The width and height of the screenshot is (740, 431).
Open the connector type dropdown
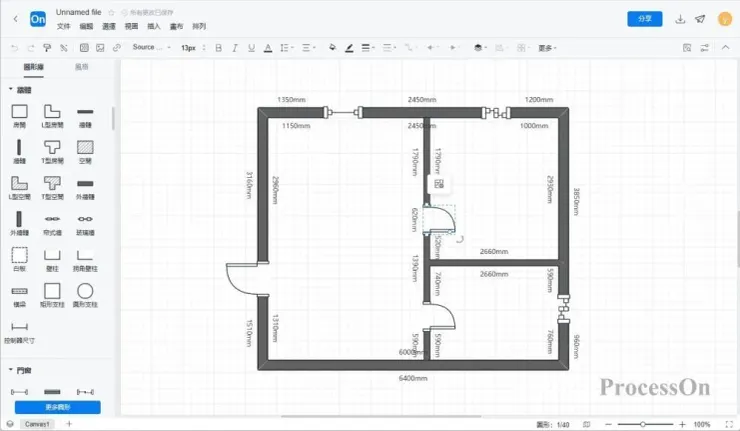tap(409, 48)
